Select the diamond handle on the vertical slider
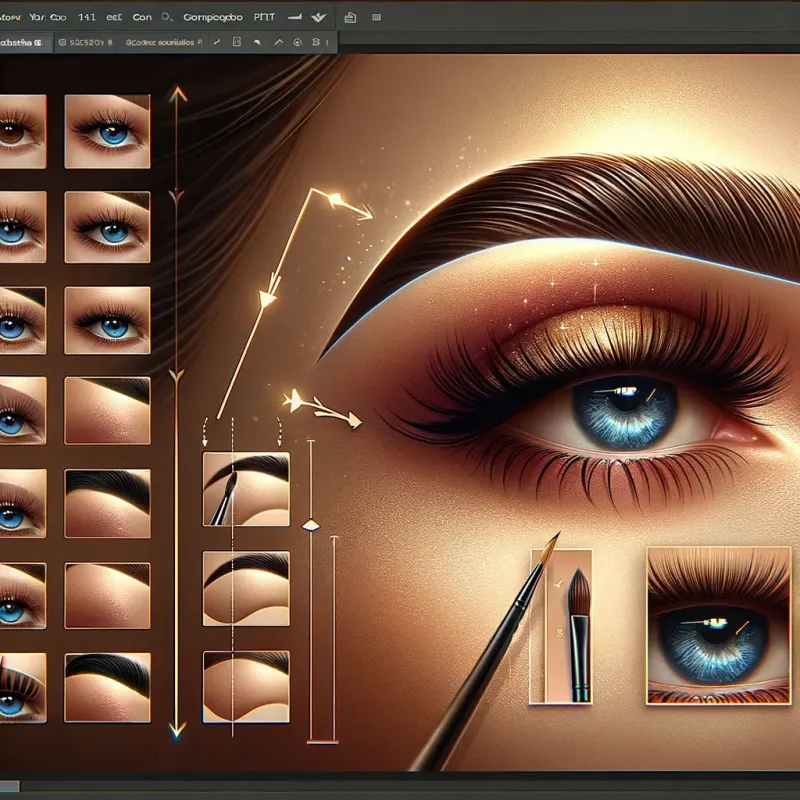This screenshot has height=800, width=800. click(x=311, y=526)
